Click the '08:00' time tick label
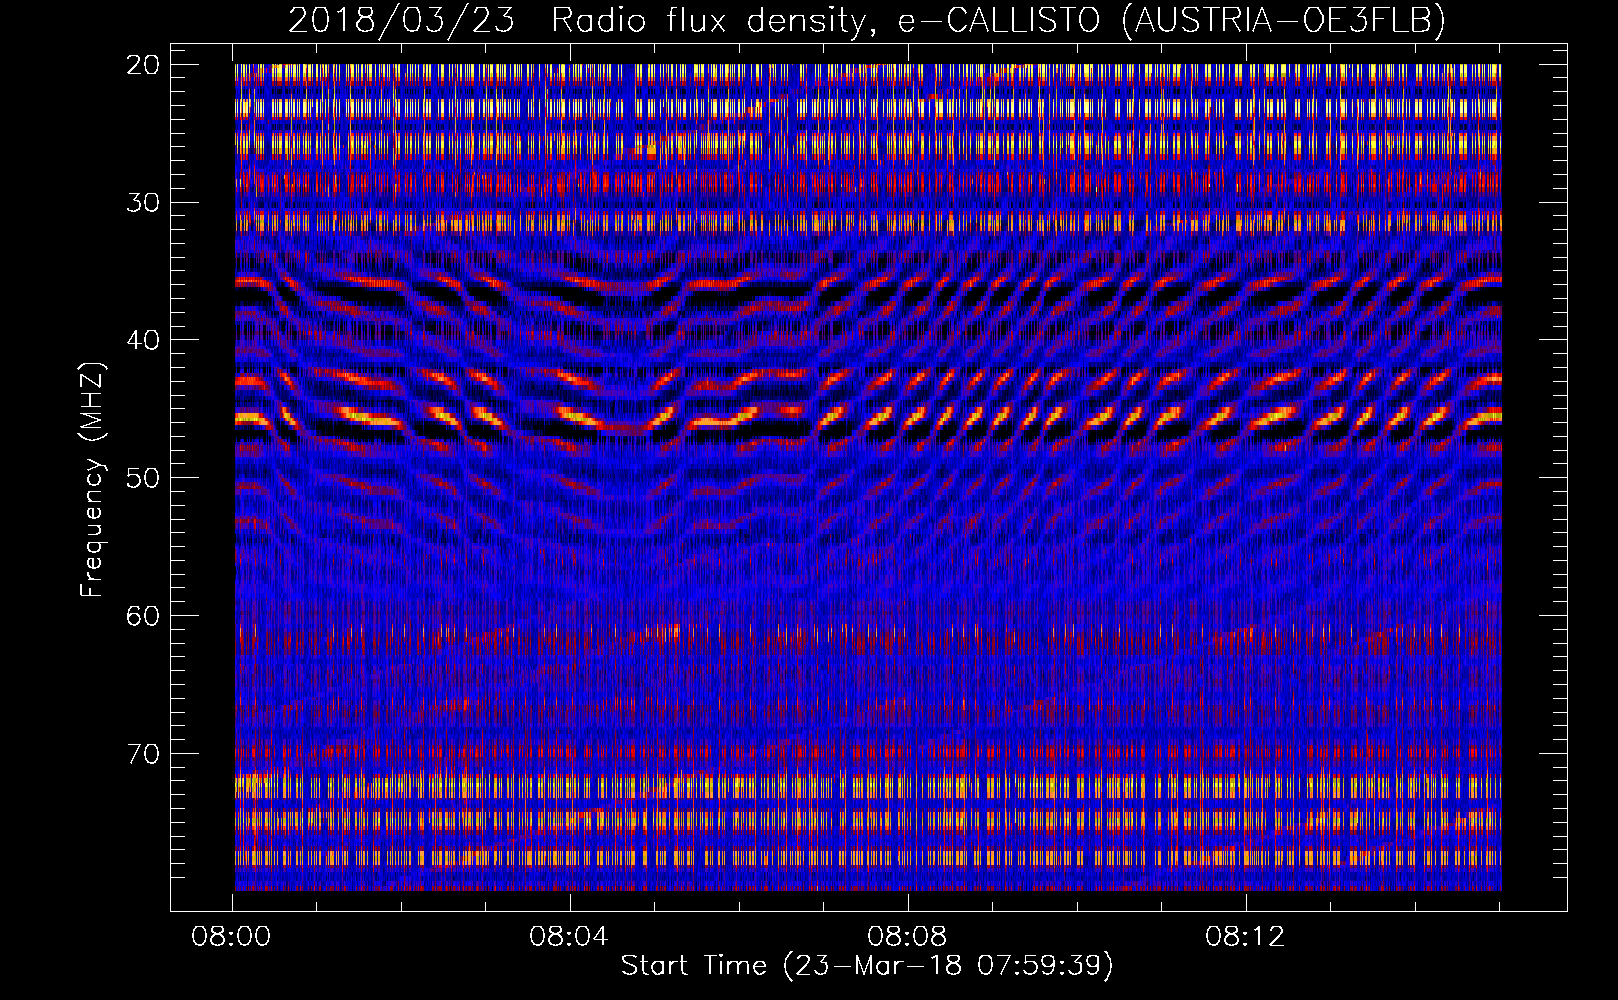 (232, 937)
